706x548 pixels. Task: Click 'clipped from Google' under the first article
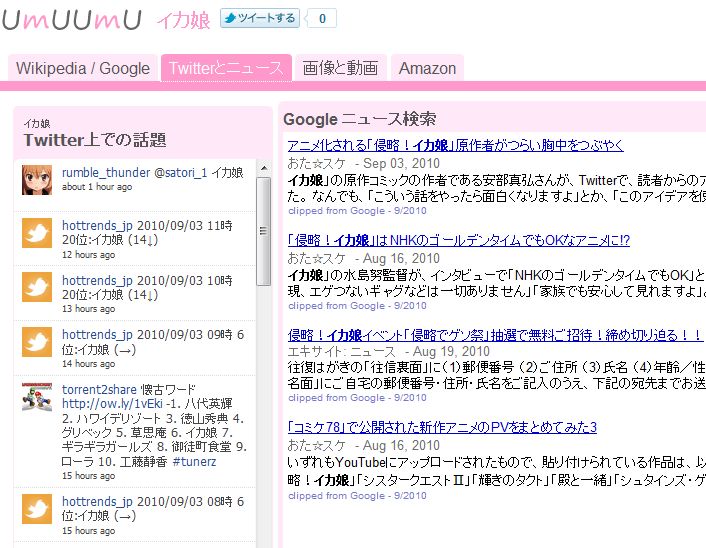[357, 211]
